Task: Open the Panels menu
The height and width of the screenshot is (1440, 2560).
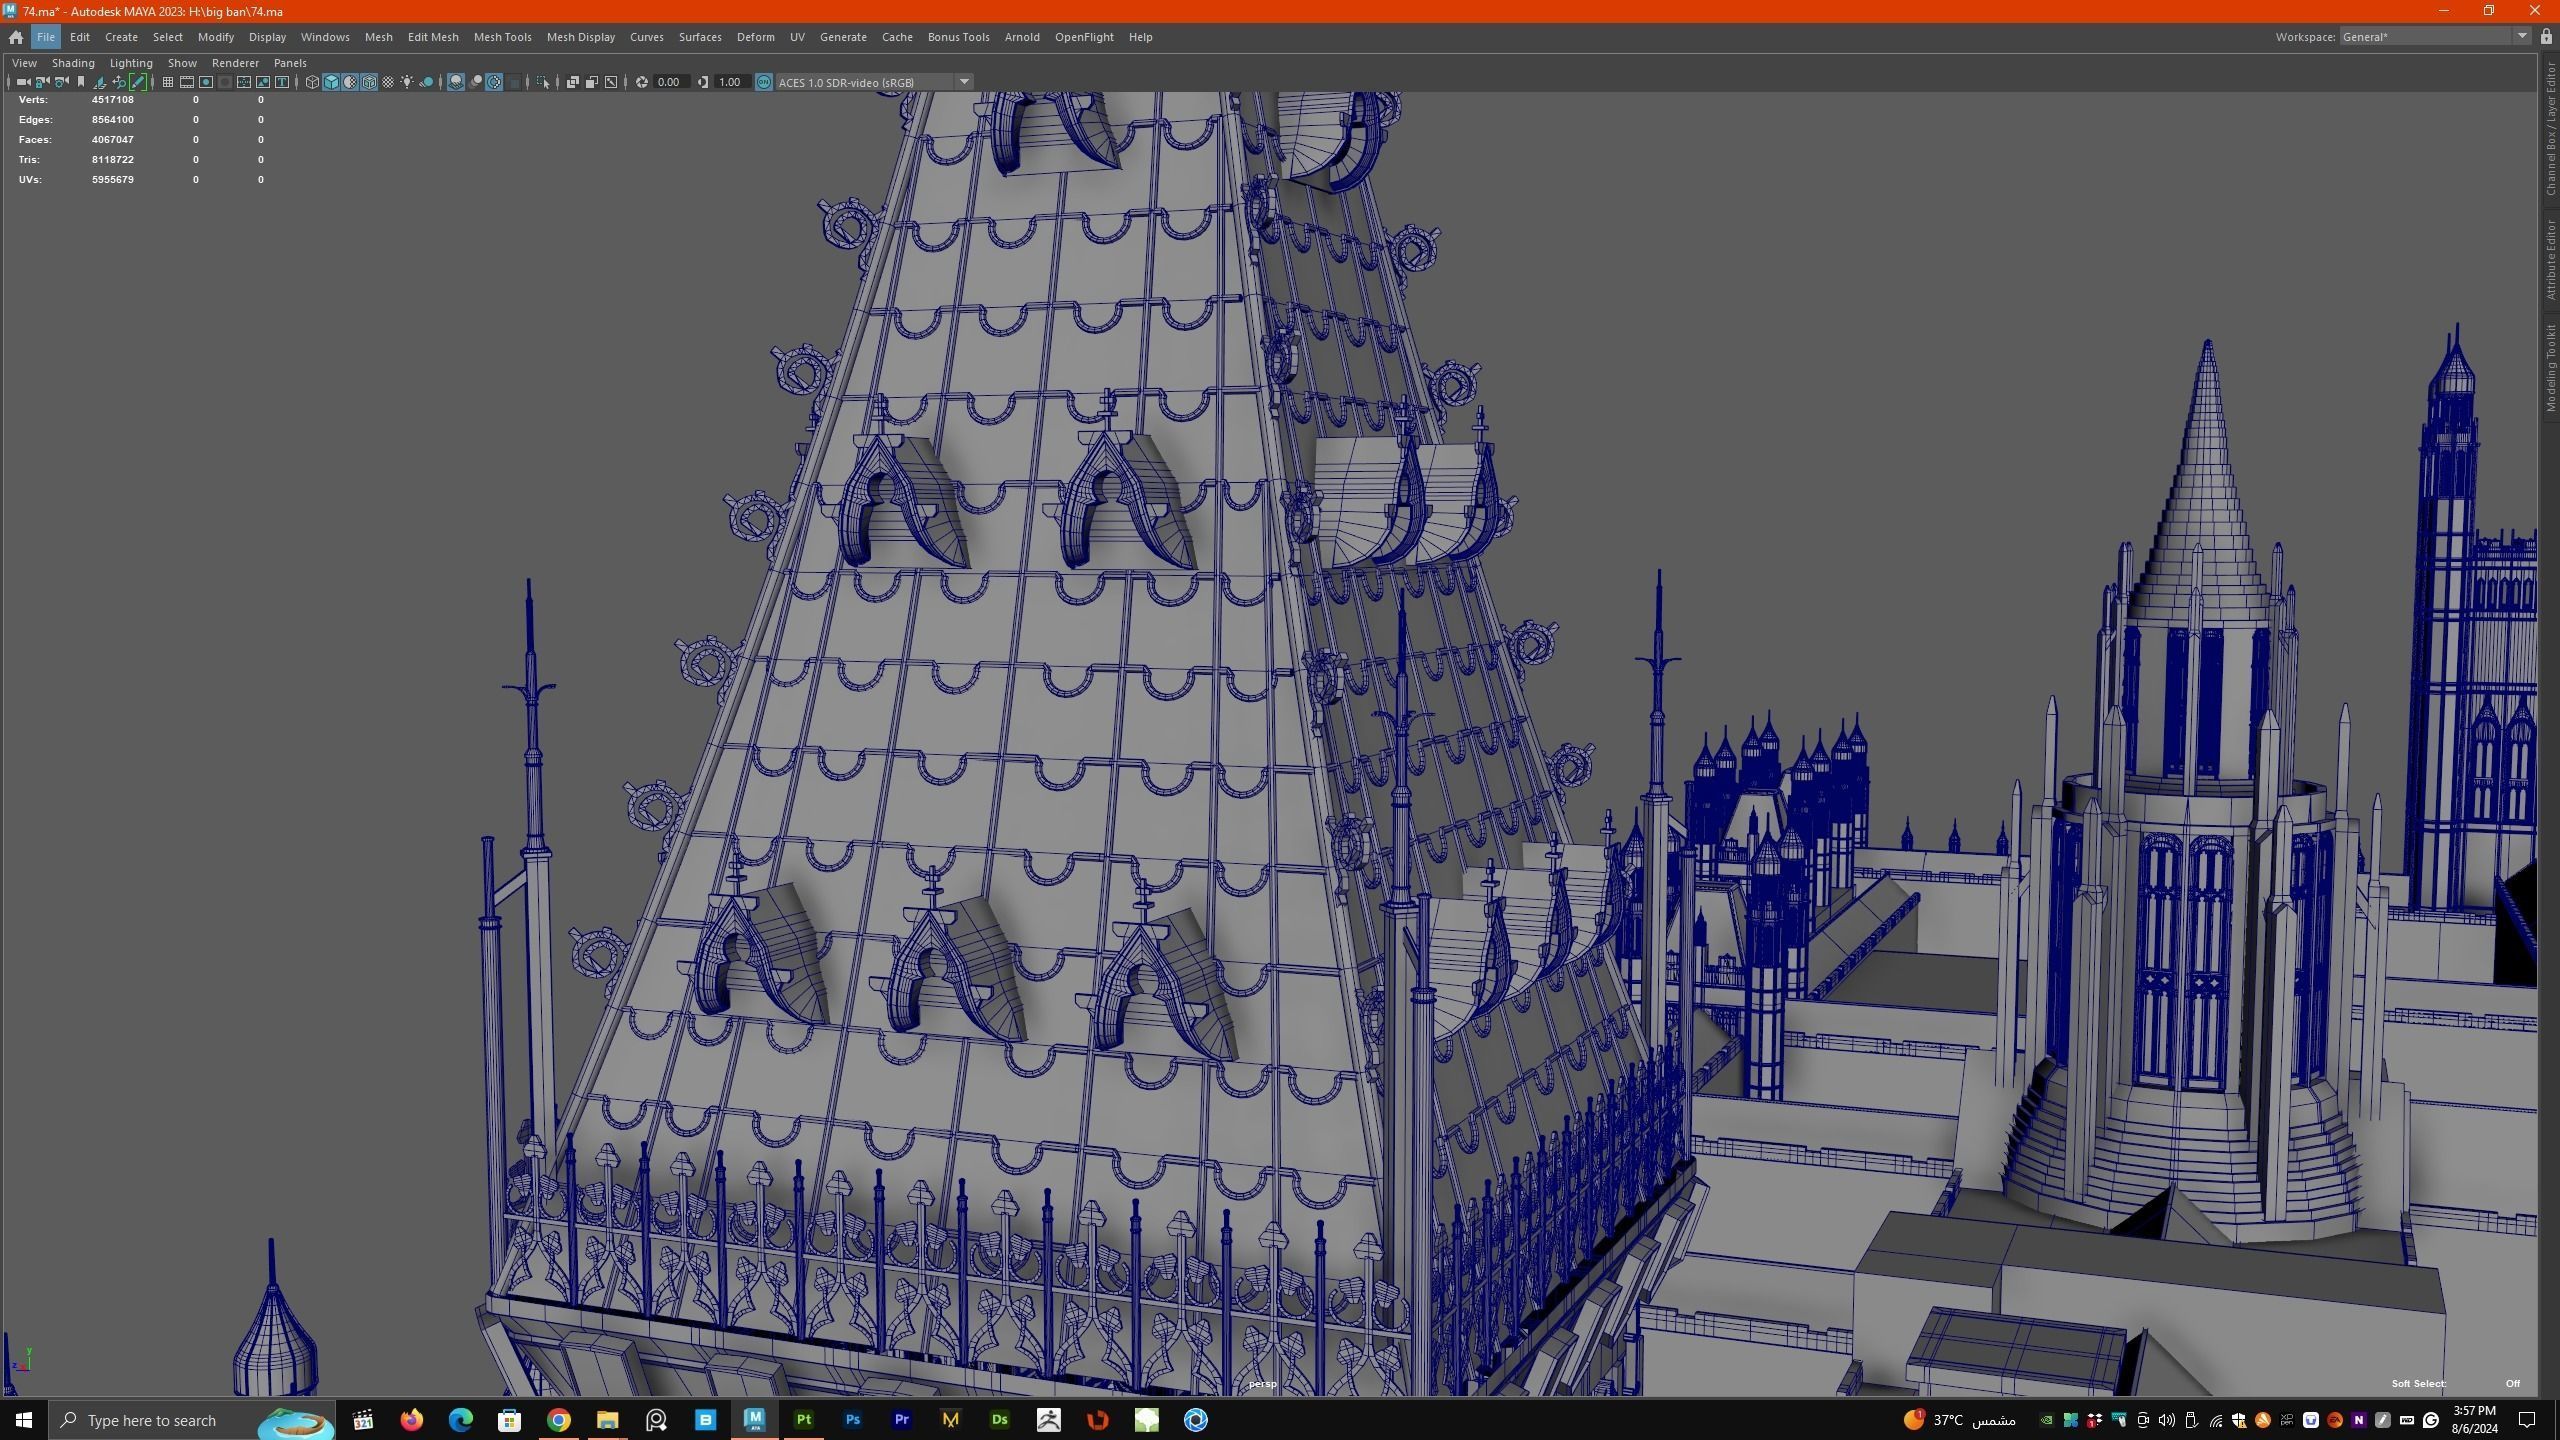Action: coord(290,63)
